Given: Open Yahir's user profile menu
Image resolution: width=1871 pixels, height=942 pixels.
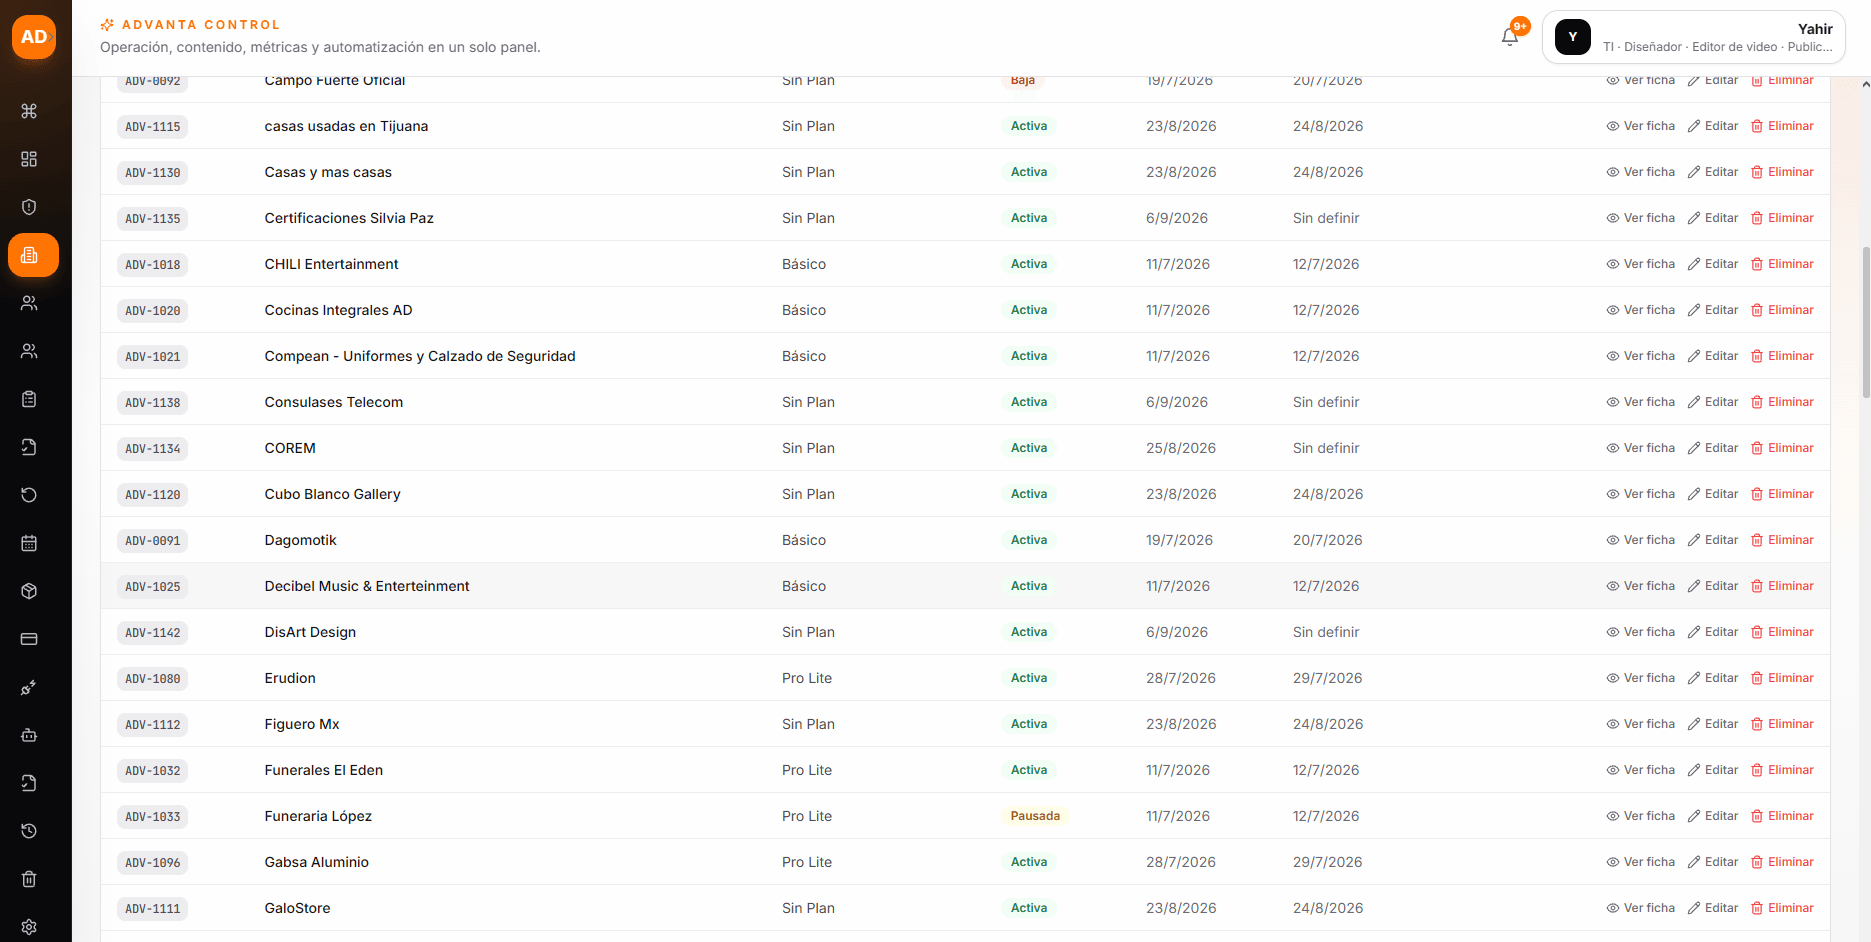Looking at the screenshot, I should point(1693,37).
